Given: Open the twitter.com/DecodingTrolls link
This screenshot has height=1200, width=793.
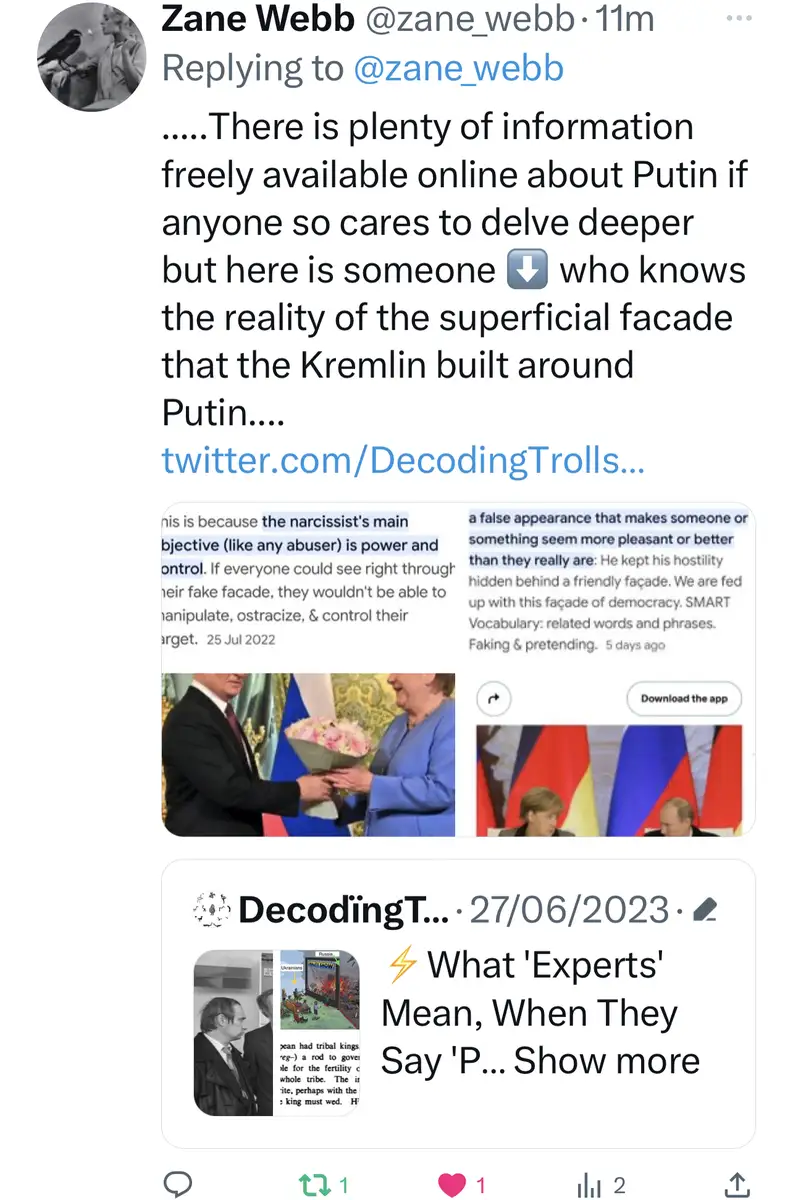Looking at the screenshot, I should click(x=402, y=459).
